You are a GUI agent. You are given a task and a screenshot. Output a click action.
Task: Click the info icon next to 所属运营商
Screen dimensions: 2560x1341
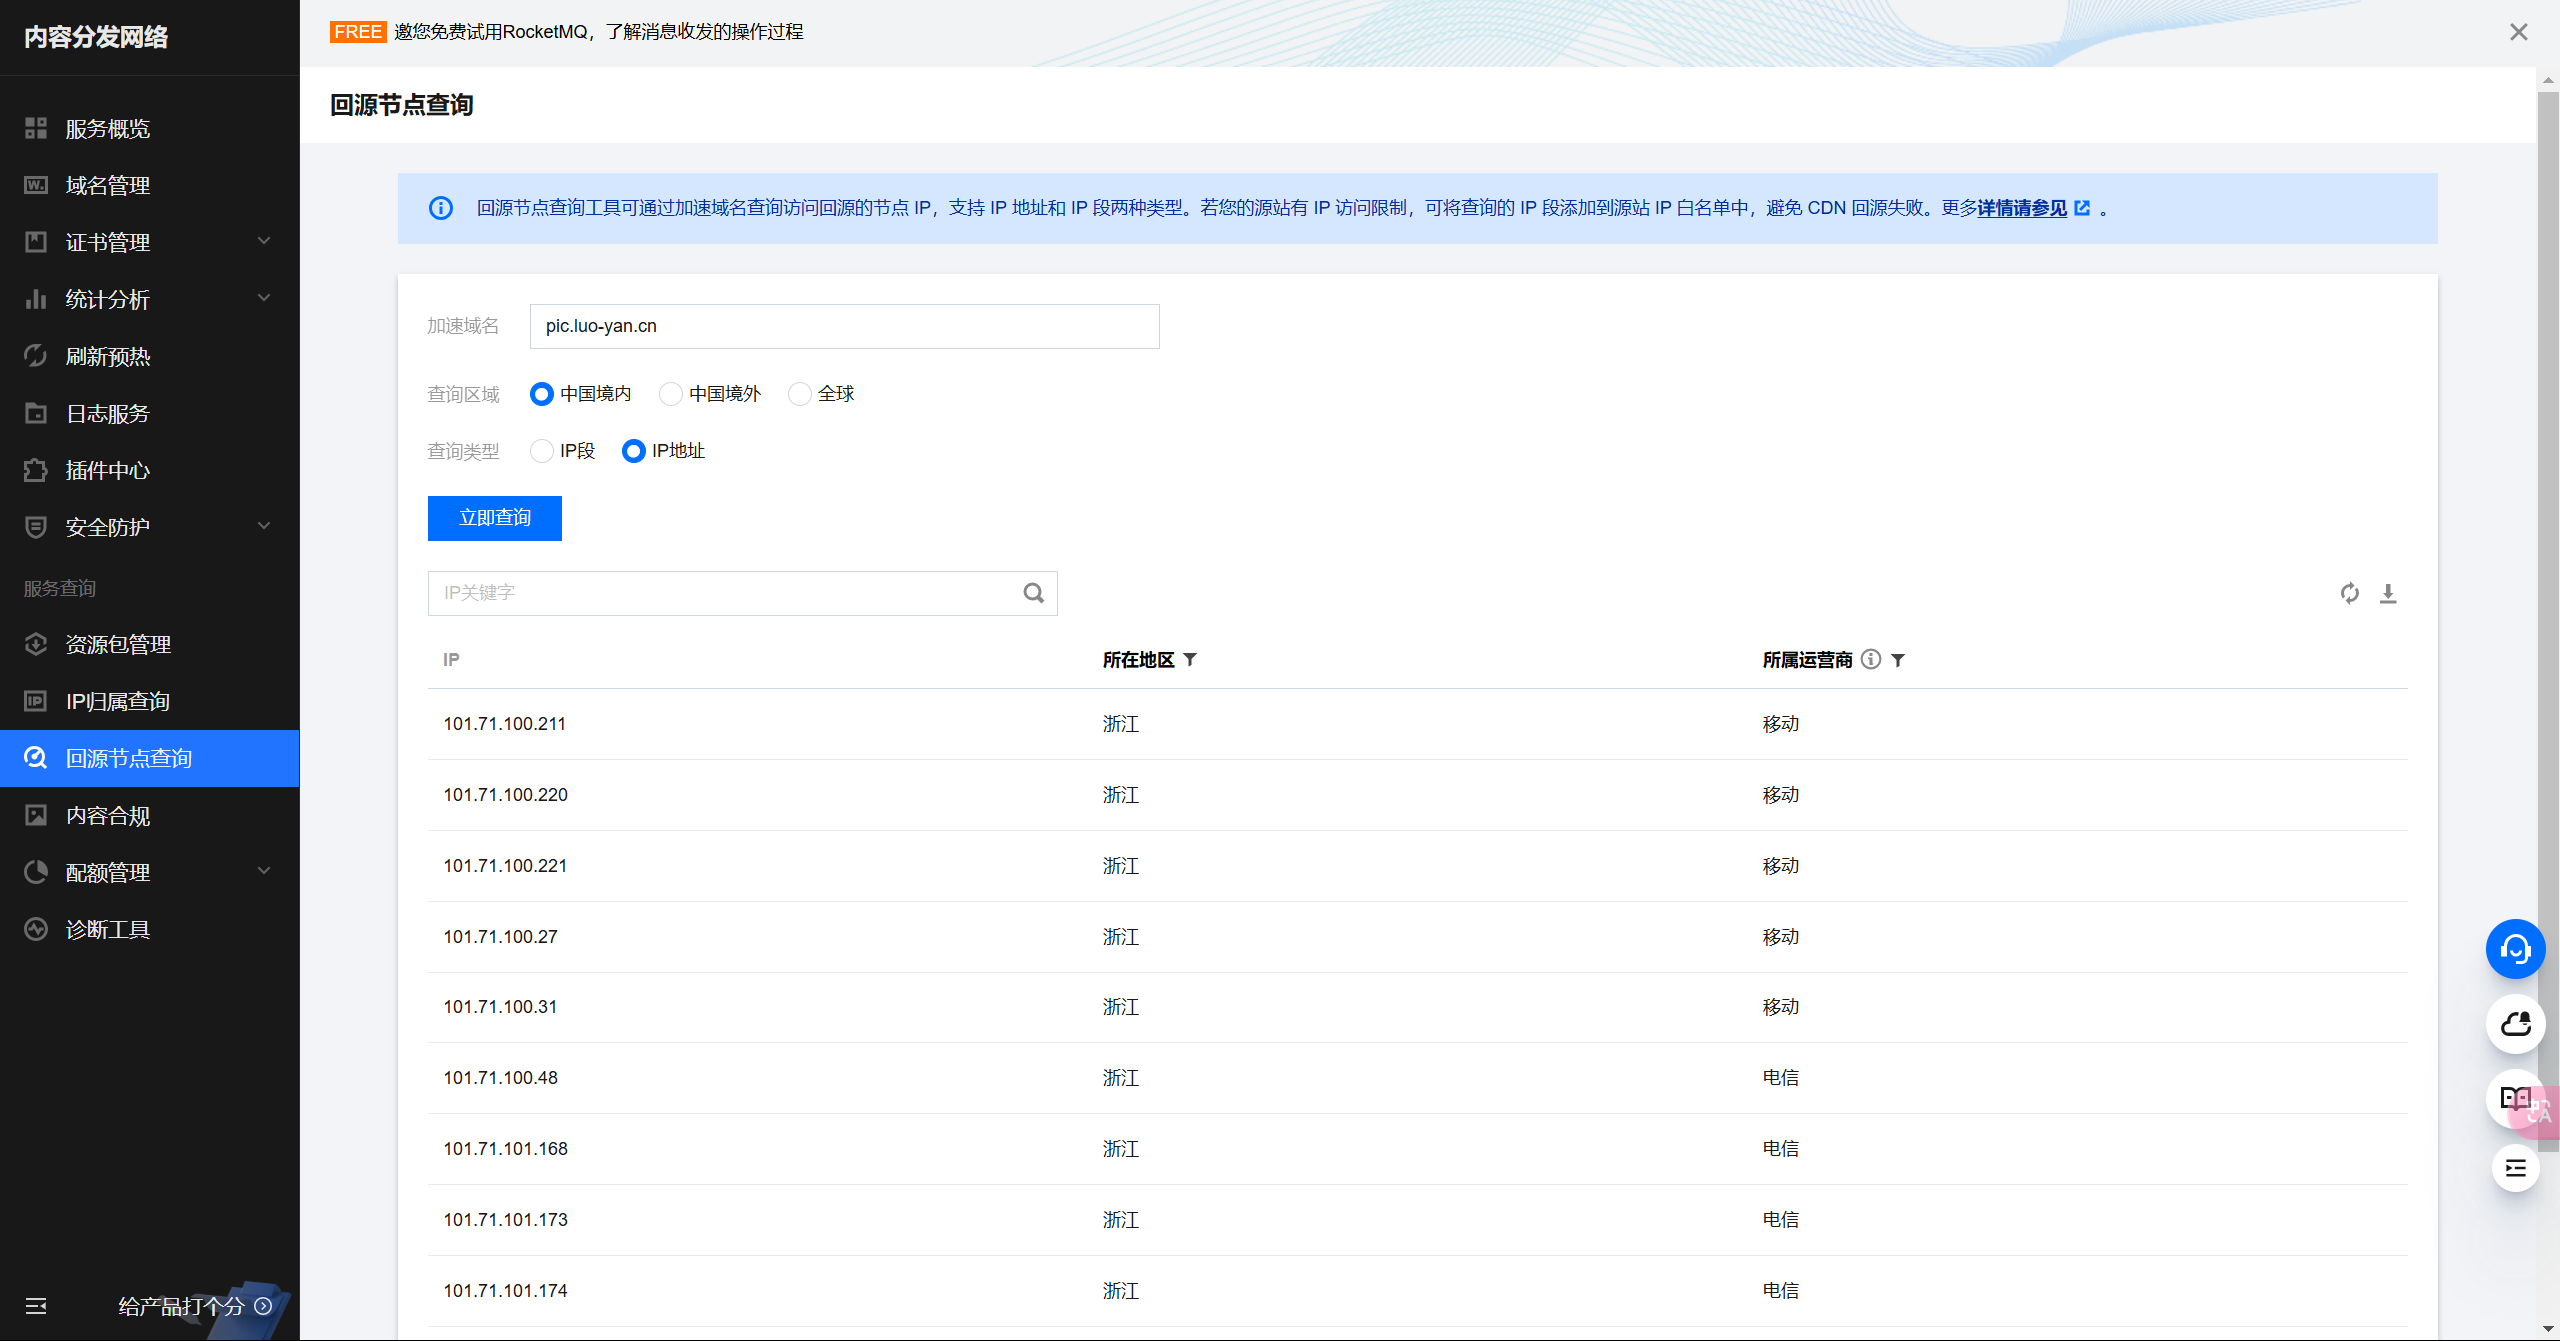point(1871,659)
